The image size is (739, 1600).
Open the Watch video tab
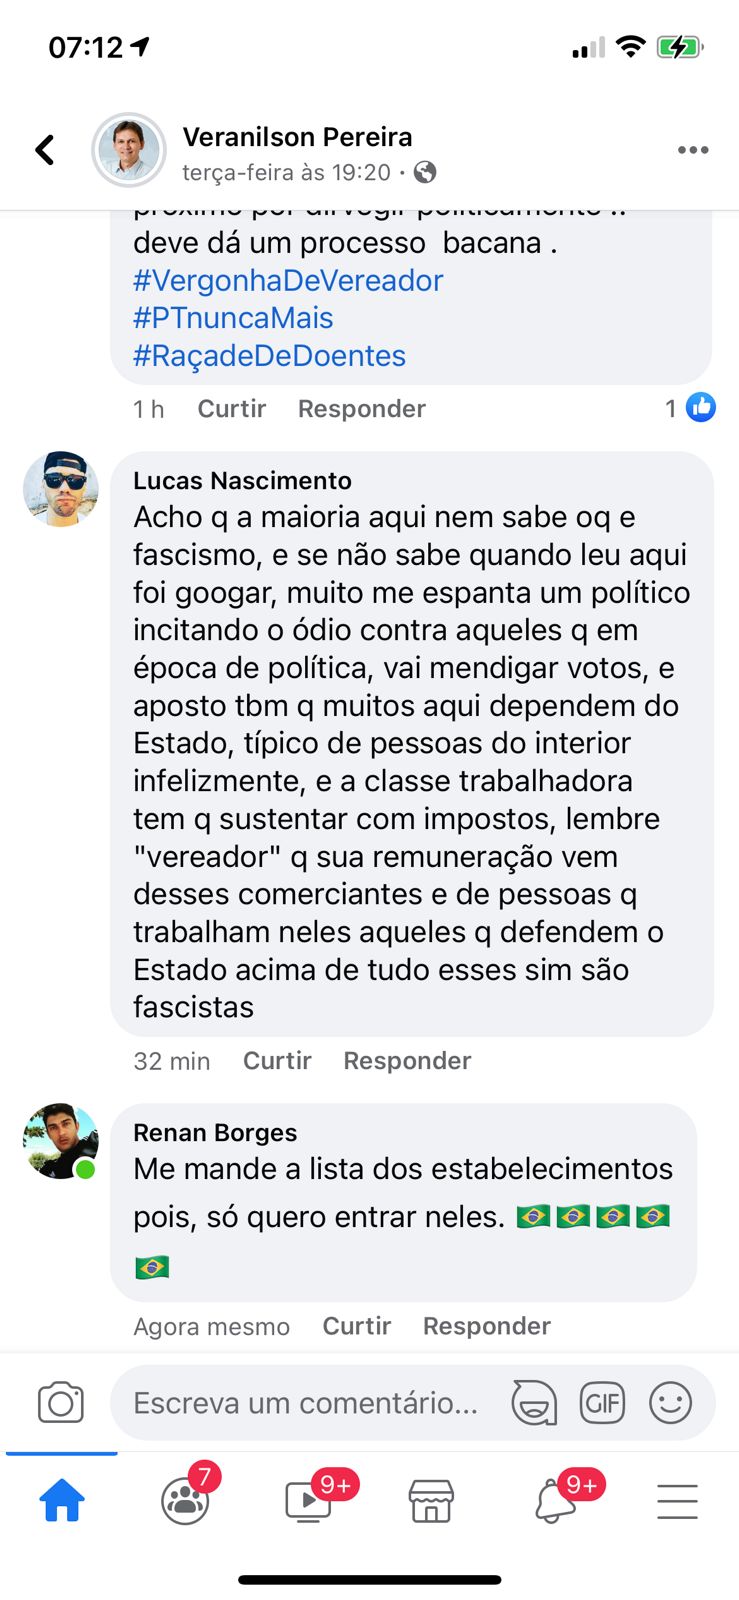click(x=309, y=1501)
